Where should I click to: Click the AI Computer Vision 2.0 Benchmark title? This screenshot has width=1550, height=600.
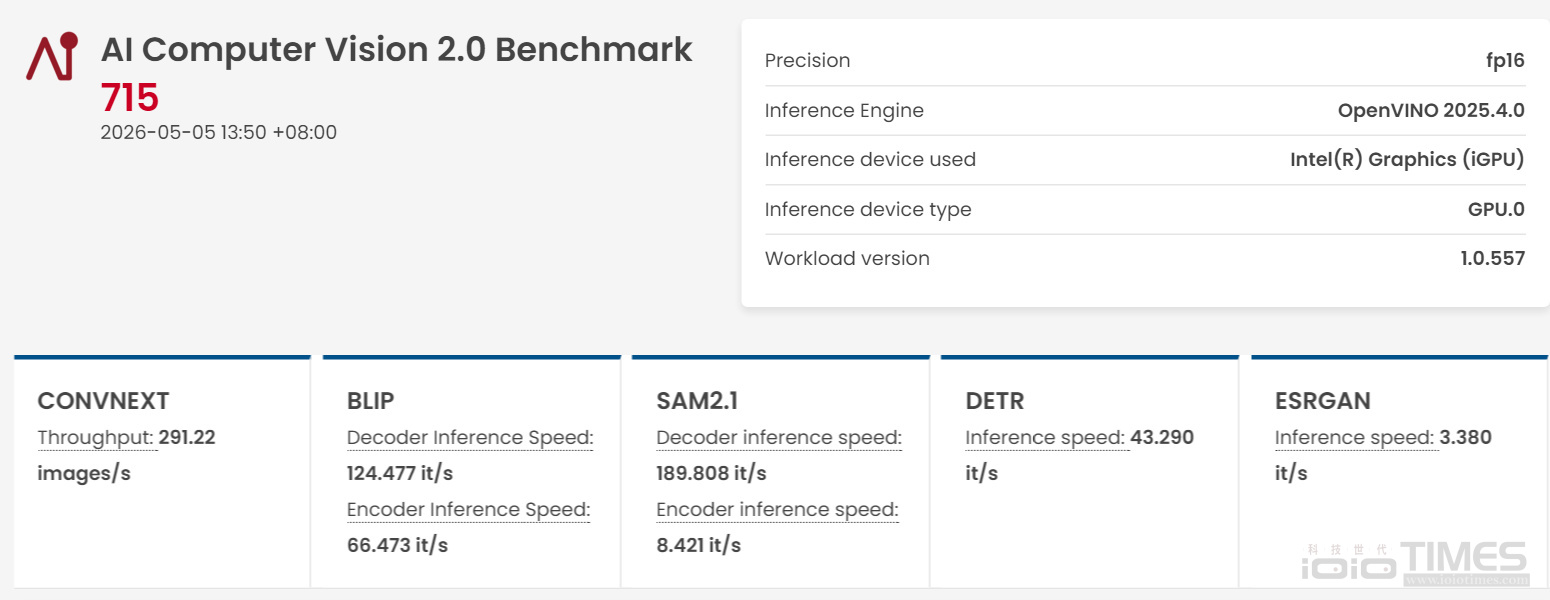[x=397, y=49]
